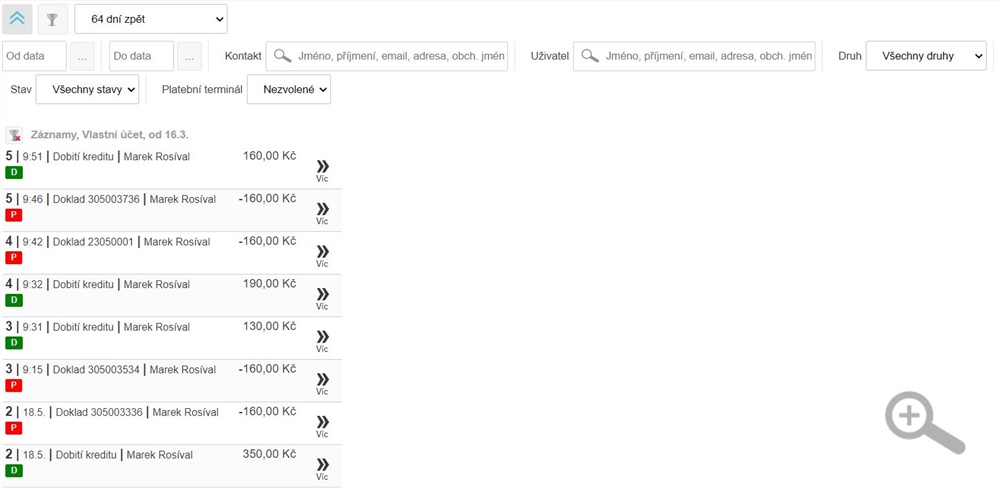Open Platební terminál 'Nezvolené' dropdown
This screenshot has height=488, width=1000.
[x=289, y=89]
